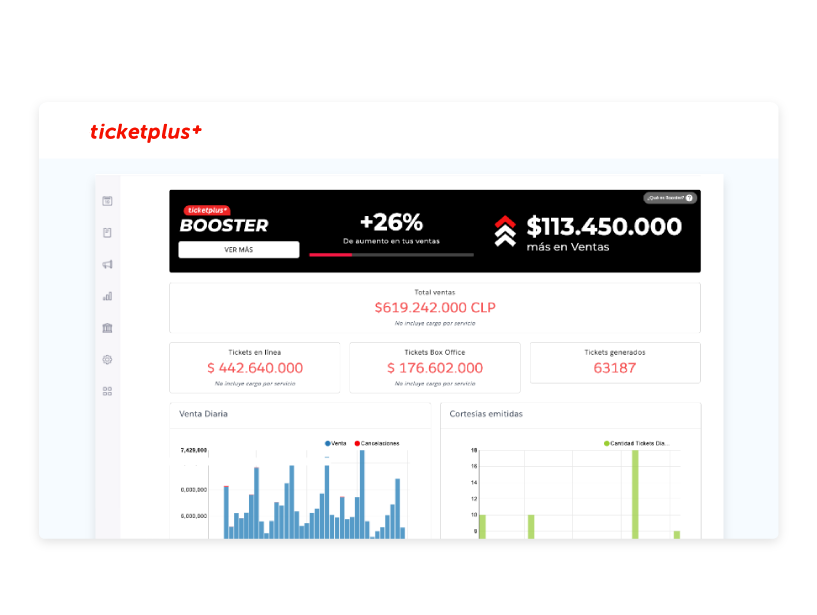Click the Tickets Box Office card
Image resolution: width=817 pixels, height=615 pixels.
(435, 366)
